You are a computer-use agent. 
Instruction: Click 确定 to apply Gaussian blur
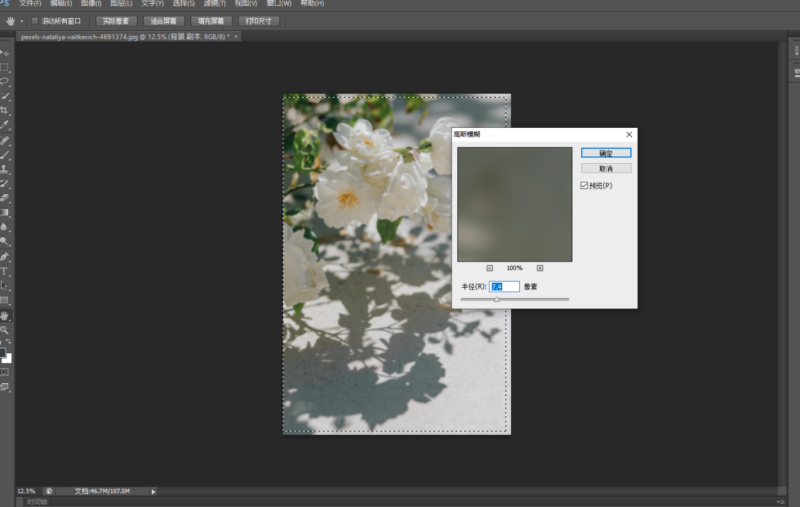606,153
